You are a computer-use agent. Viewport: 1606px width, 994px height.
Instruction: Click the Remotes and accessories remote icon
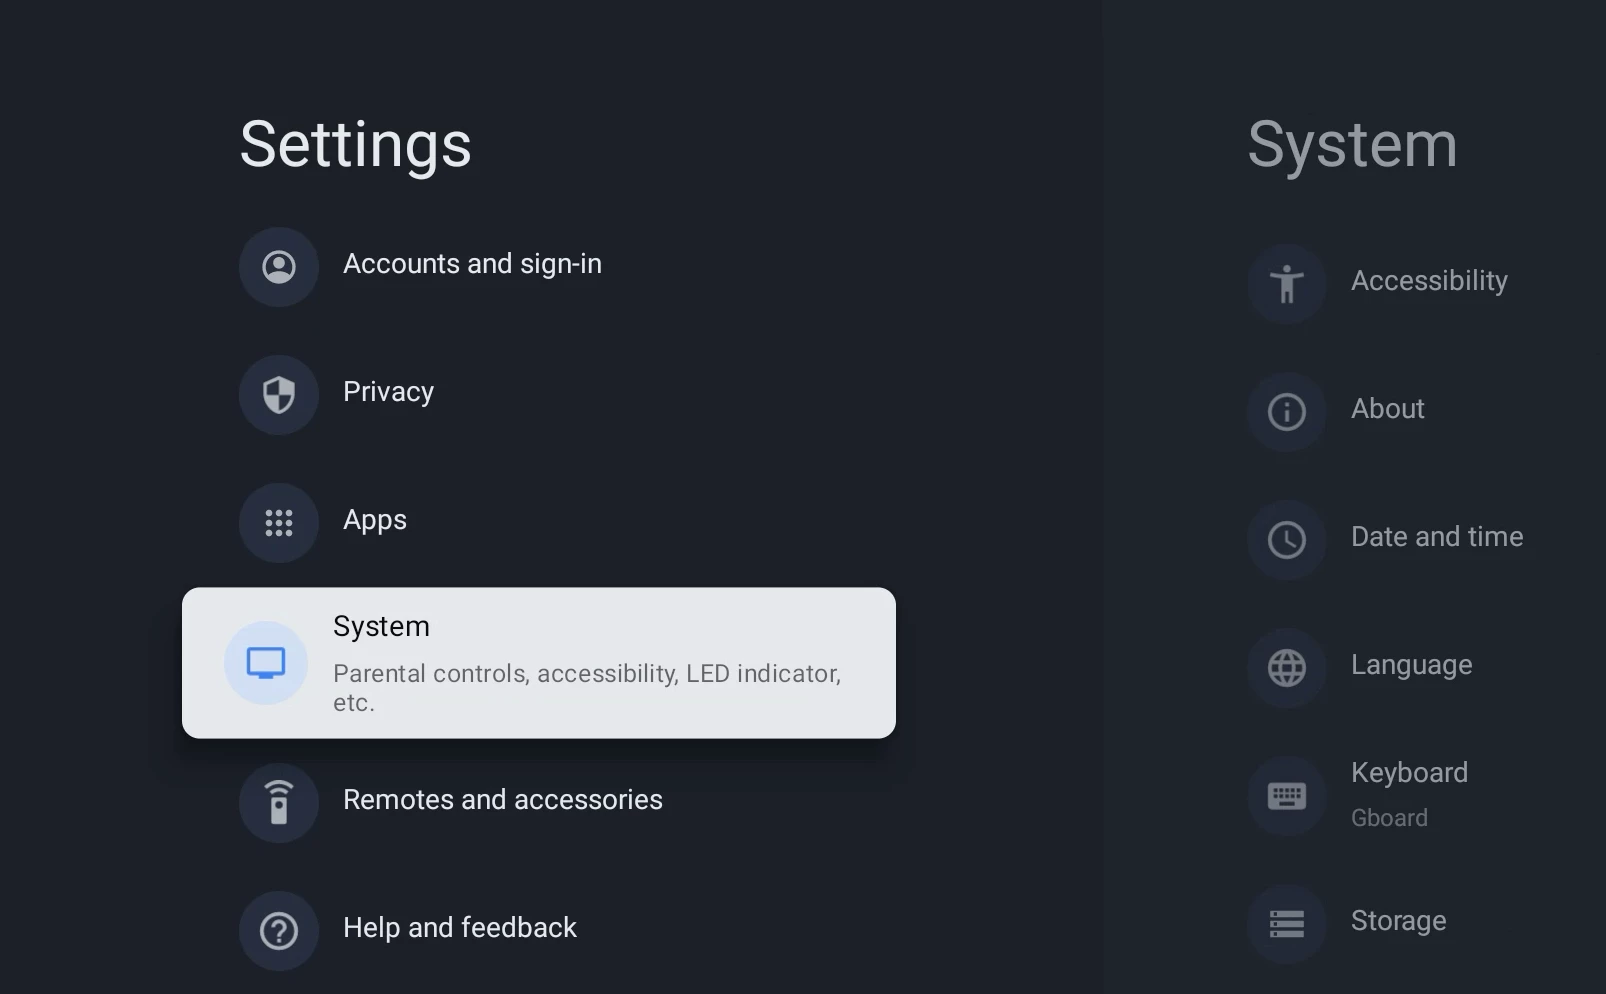279,803
